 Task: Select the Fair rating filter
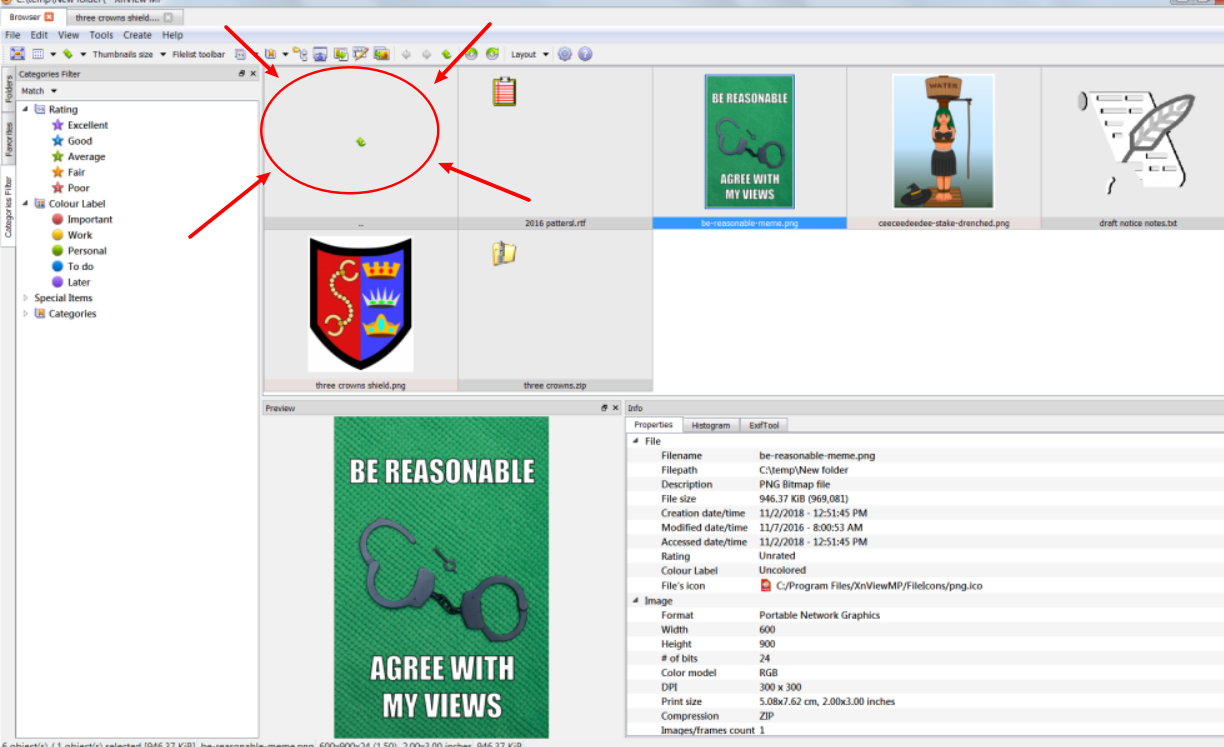pos(68,172)
